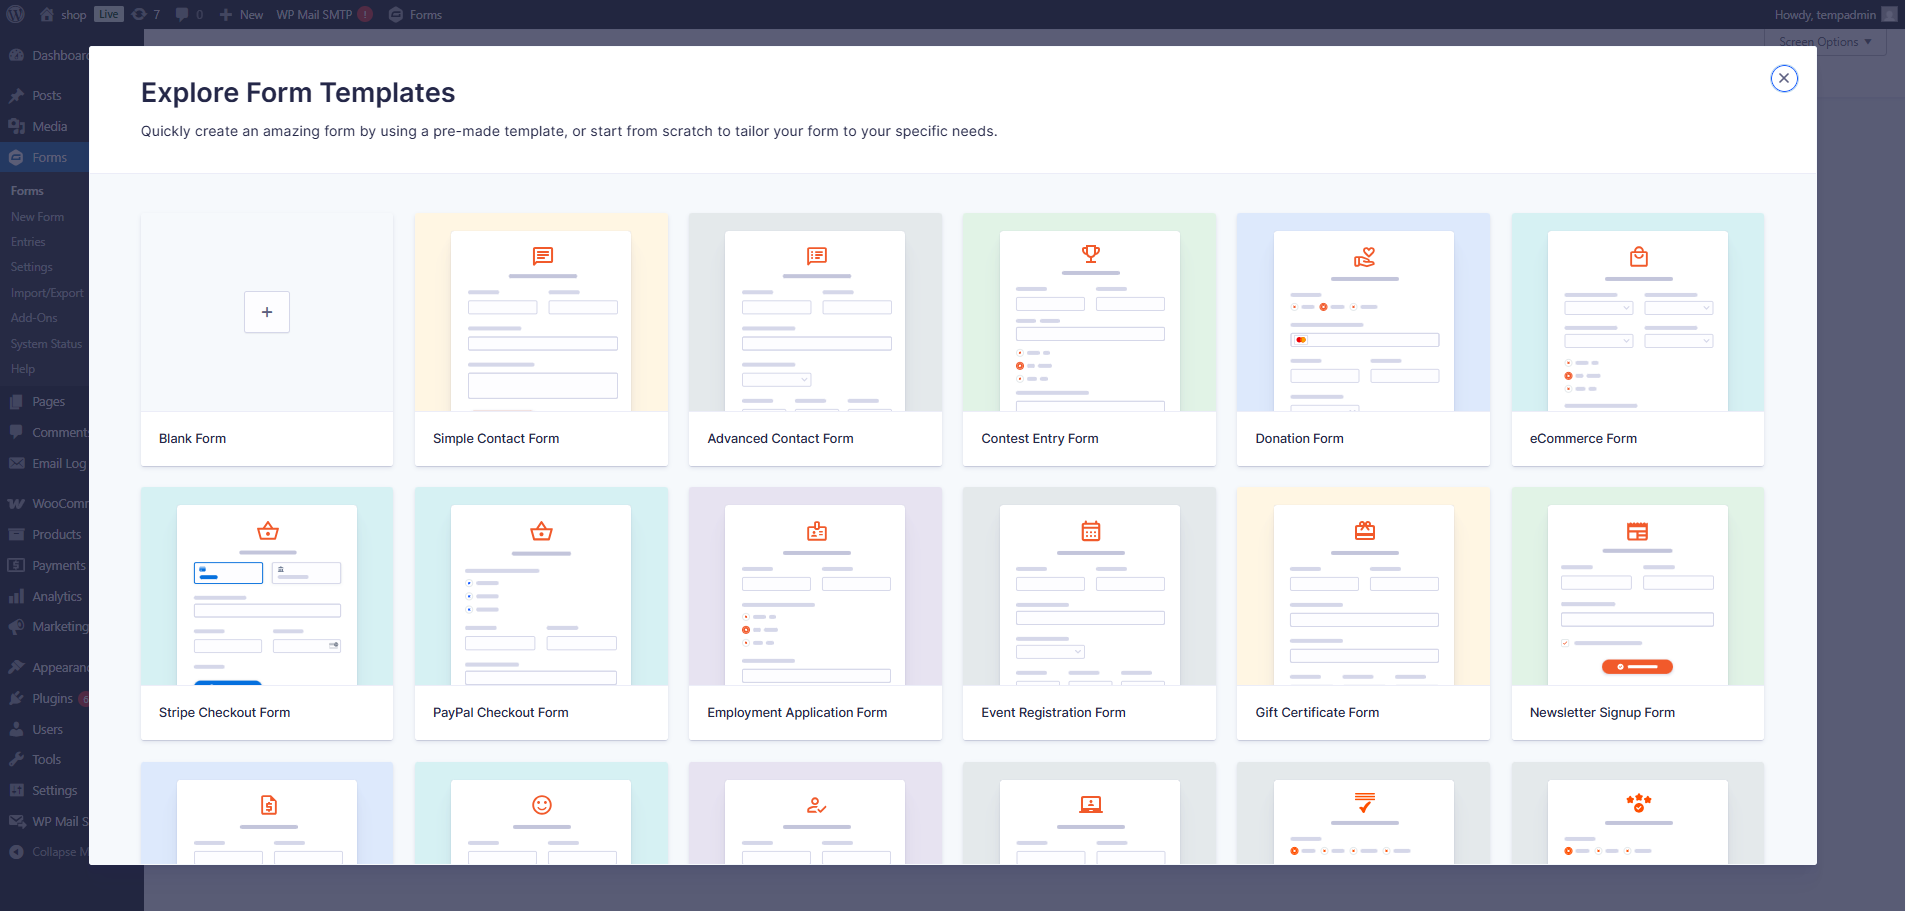Viewport: 1906px width, 911px height.
Task: Click the home icon next to shop
Action: point(47,14)
